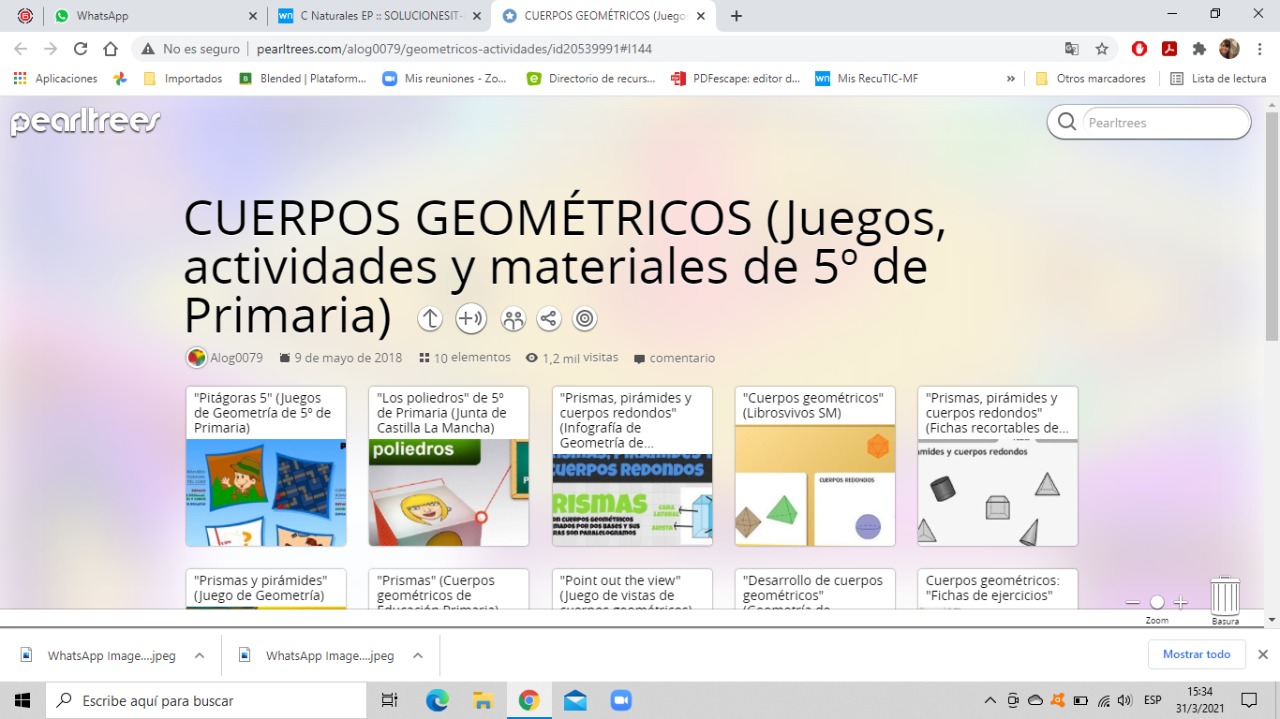Click the Pearltrees zoom slider handle
Image resolution: width=1280 pixels, height=719 pixels.
[1157, 602]
